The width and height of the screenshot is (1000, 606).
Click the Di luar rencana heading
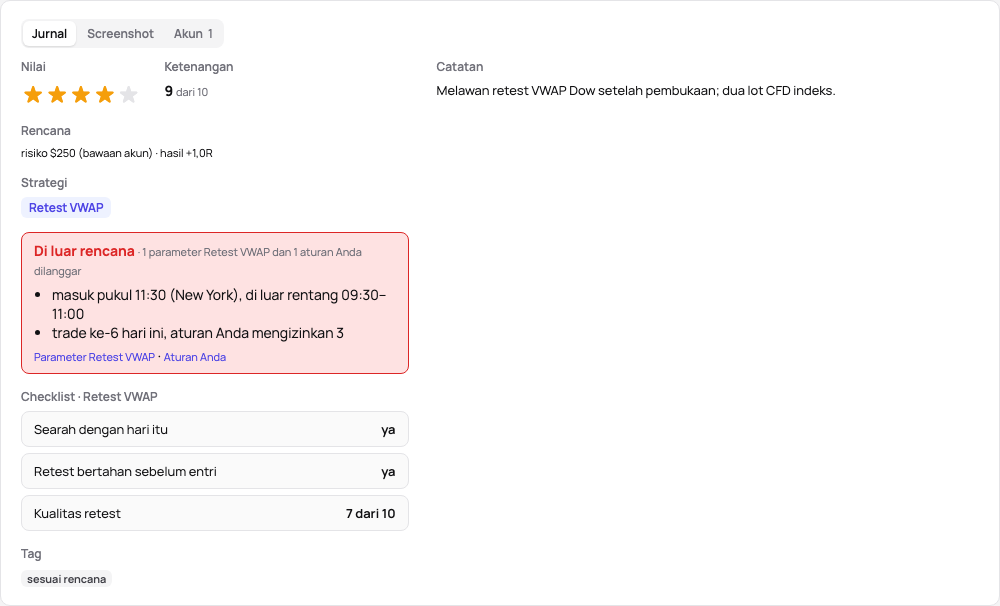[x=84, y=251]
